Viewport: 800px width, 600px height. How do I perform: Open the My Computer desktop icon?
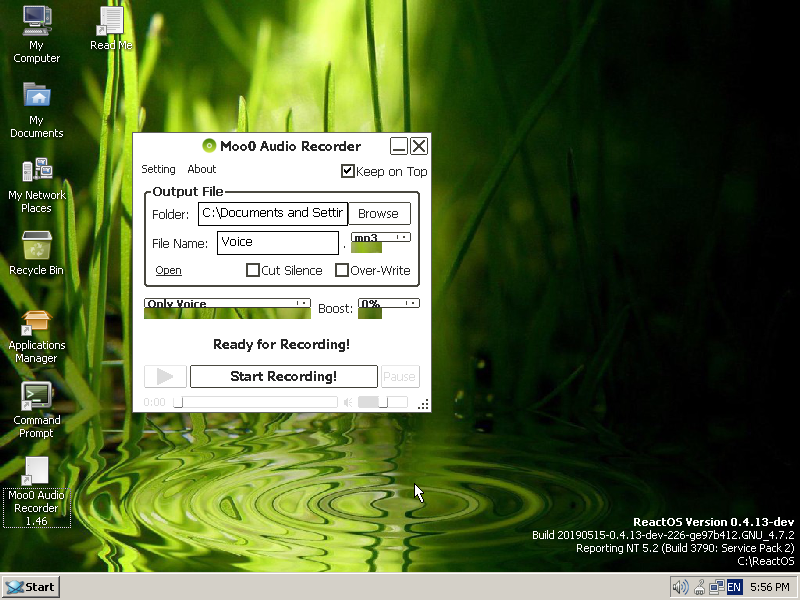click(x=36, y=20)
